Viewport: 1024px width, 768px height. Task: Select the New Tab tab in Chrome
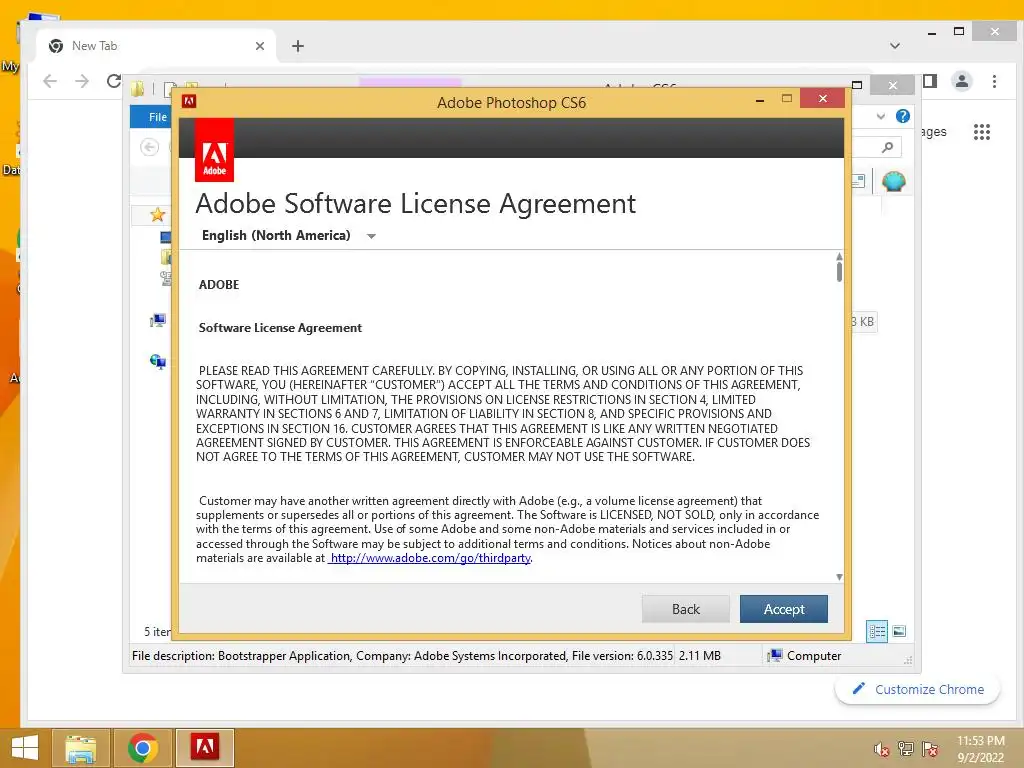click(x=157, y=46)
